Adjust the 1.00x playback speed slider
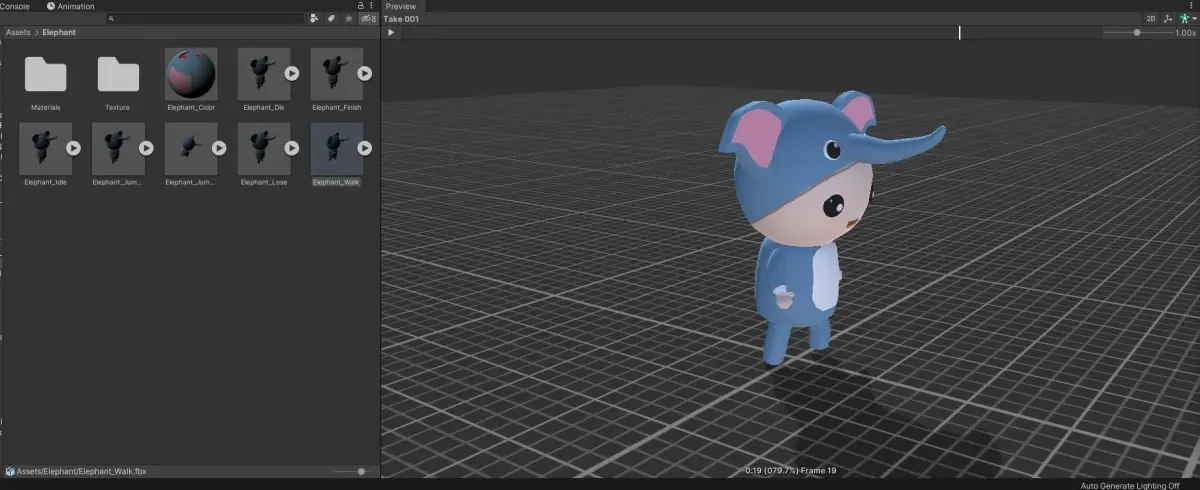Image resolution: width=1200 pixels, height=490 pixels. tap(1138, 33)
